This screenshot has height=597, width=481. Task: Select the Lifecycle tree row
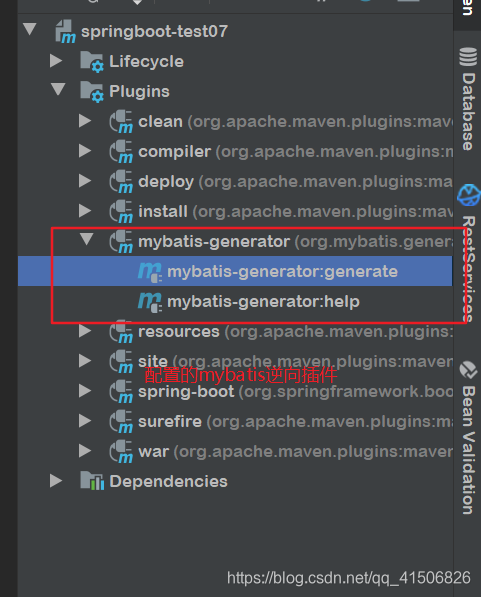(236, 62)
